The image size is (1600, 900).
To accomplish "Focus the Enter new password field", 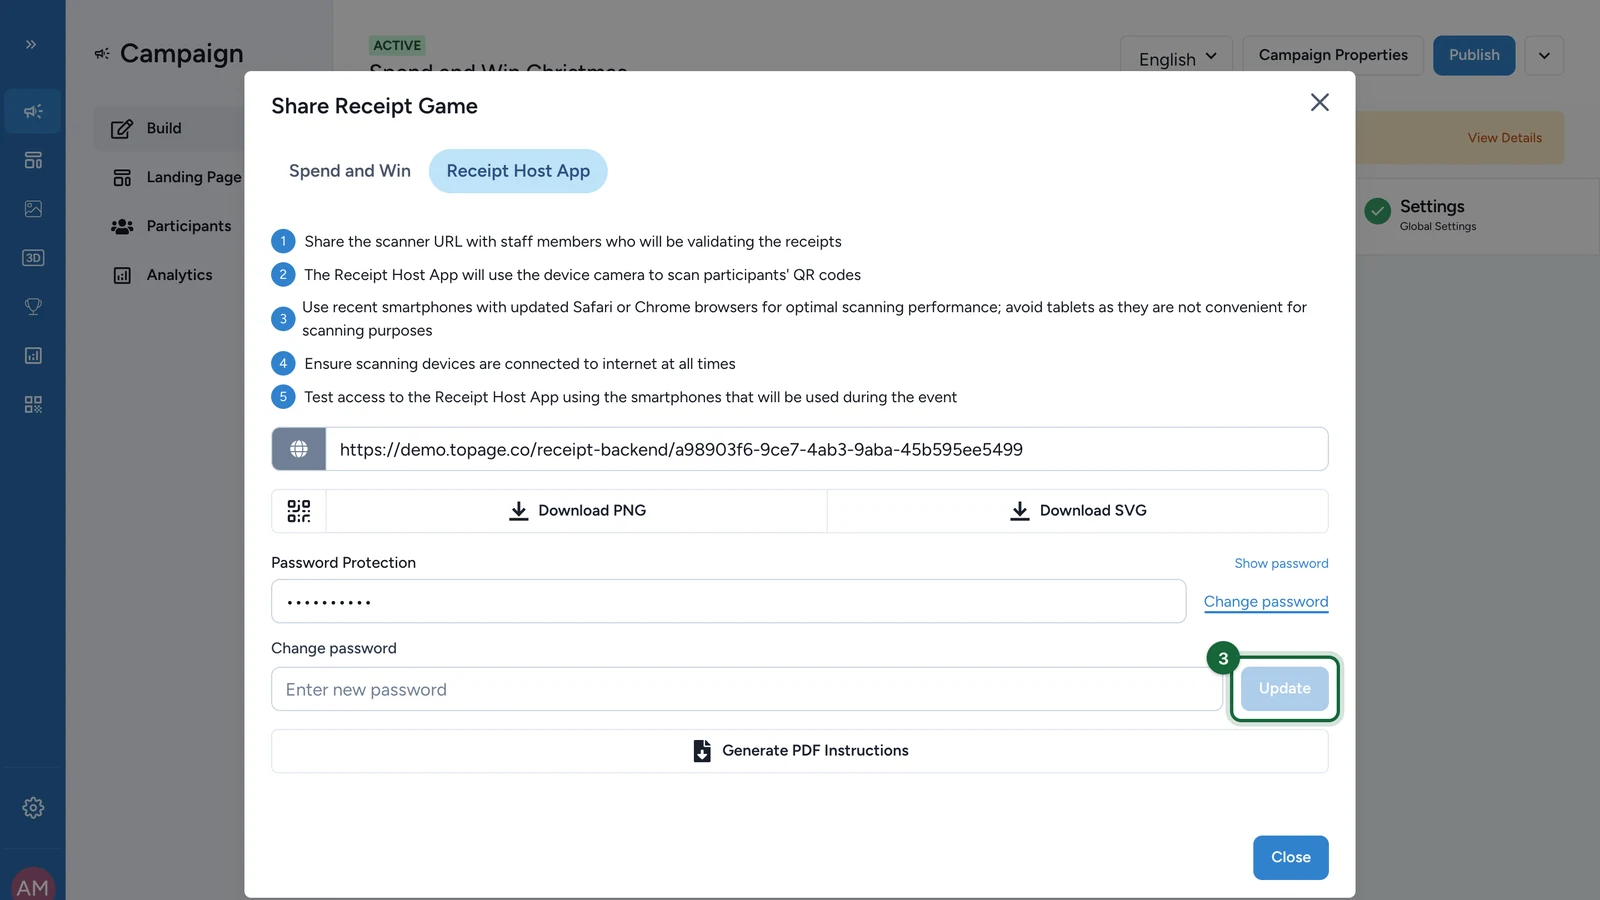I will click(x=747, y=689).
